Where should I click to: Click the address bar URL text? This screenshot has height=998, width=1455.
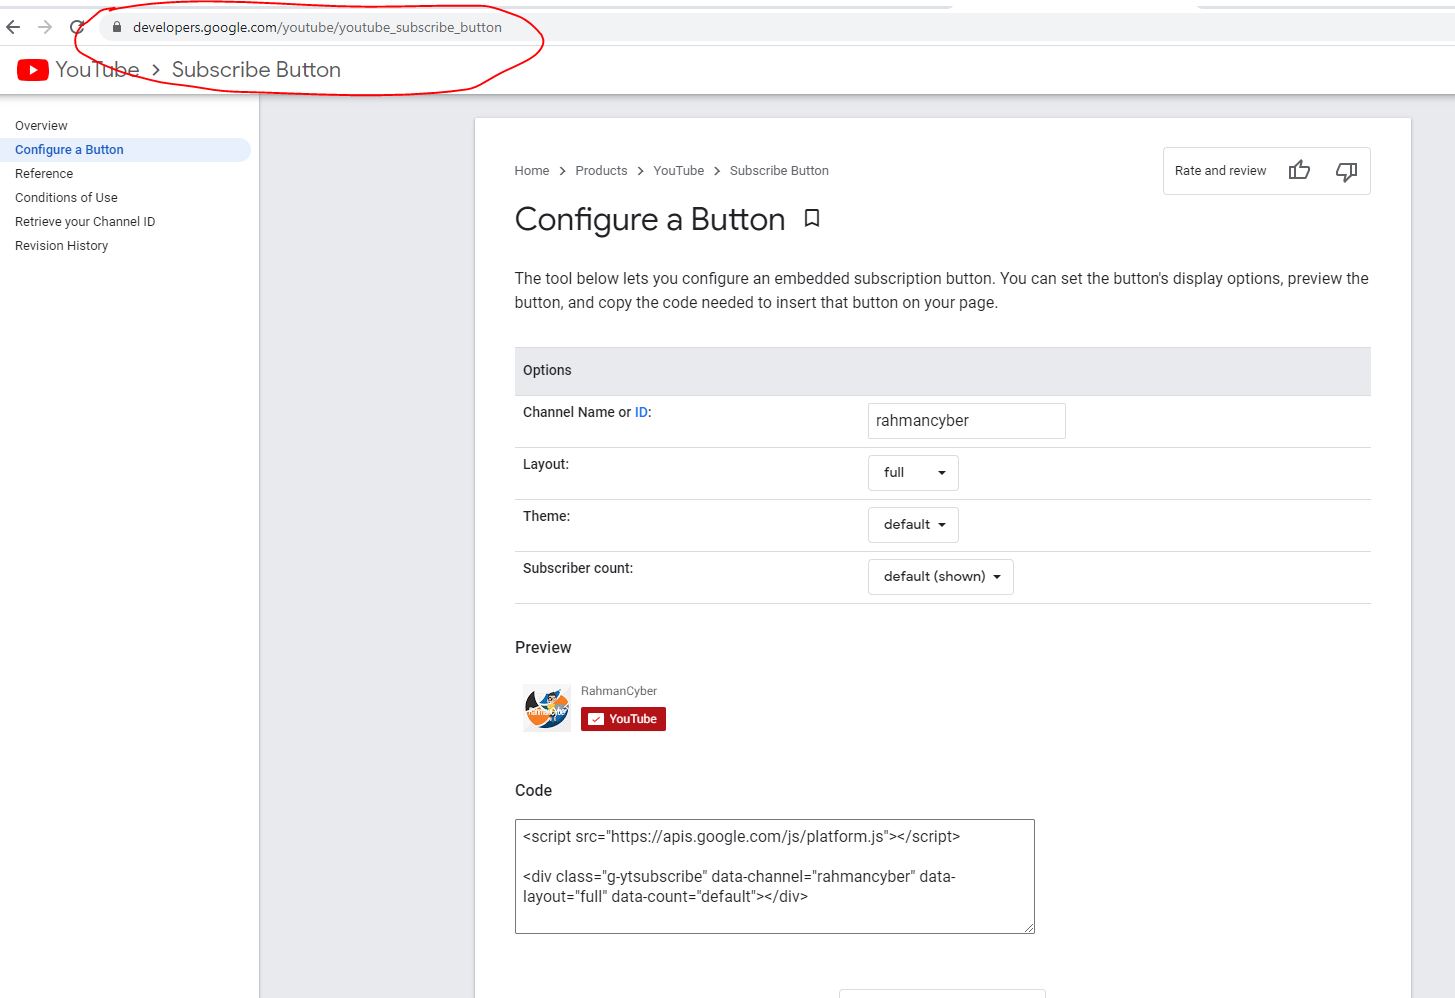(317, 27)
